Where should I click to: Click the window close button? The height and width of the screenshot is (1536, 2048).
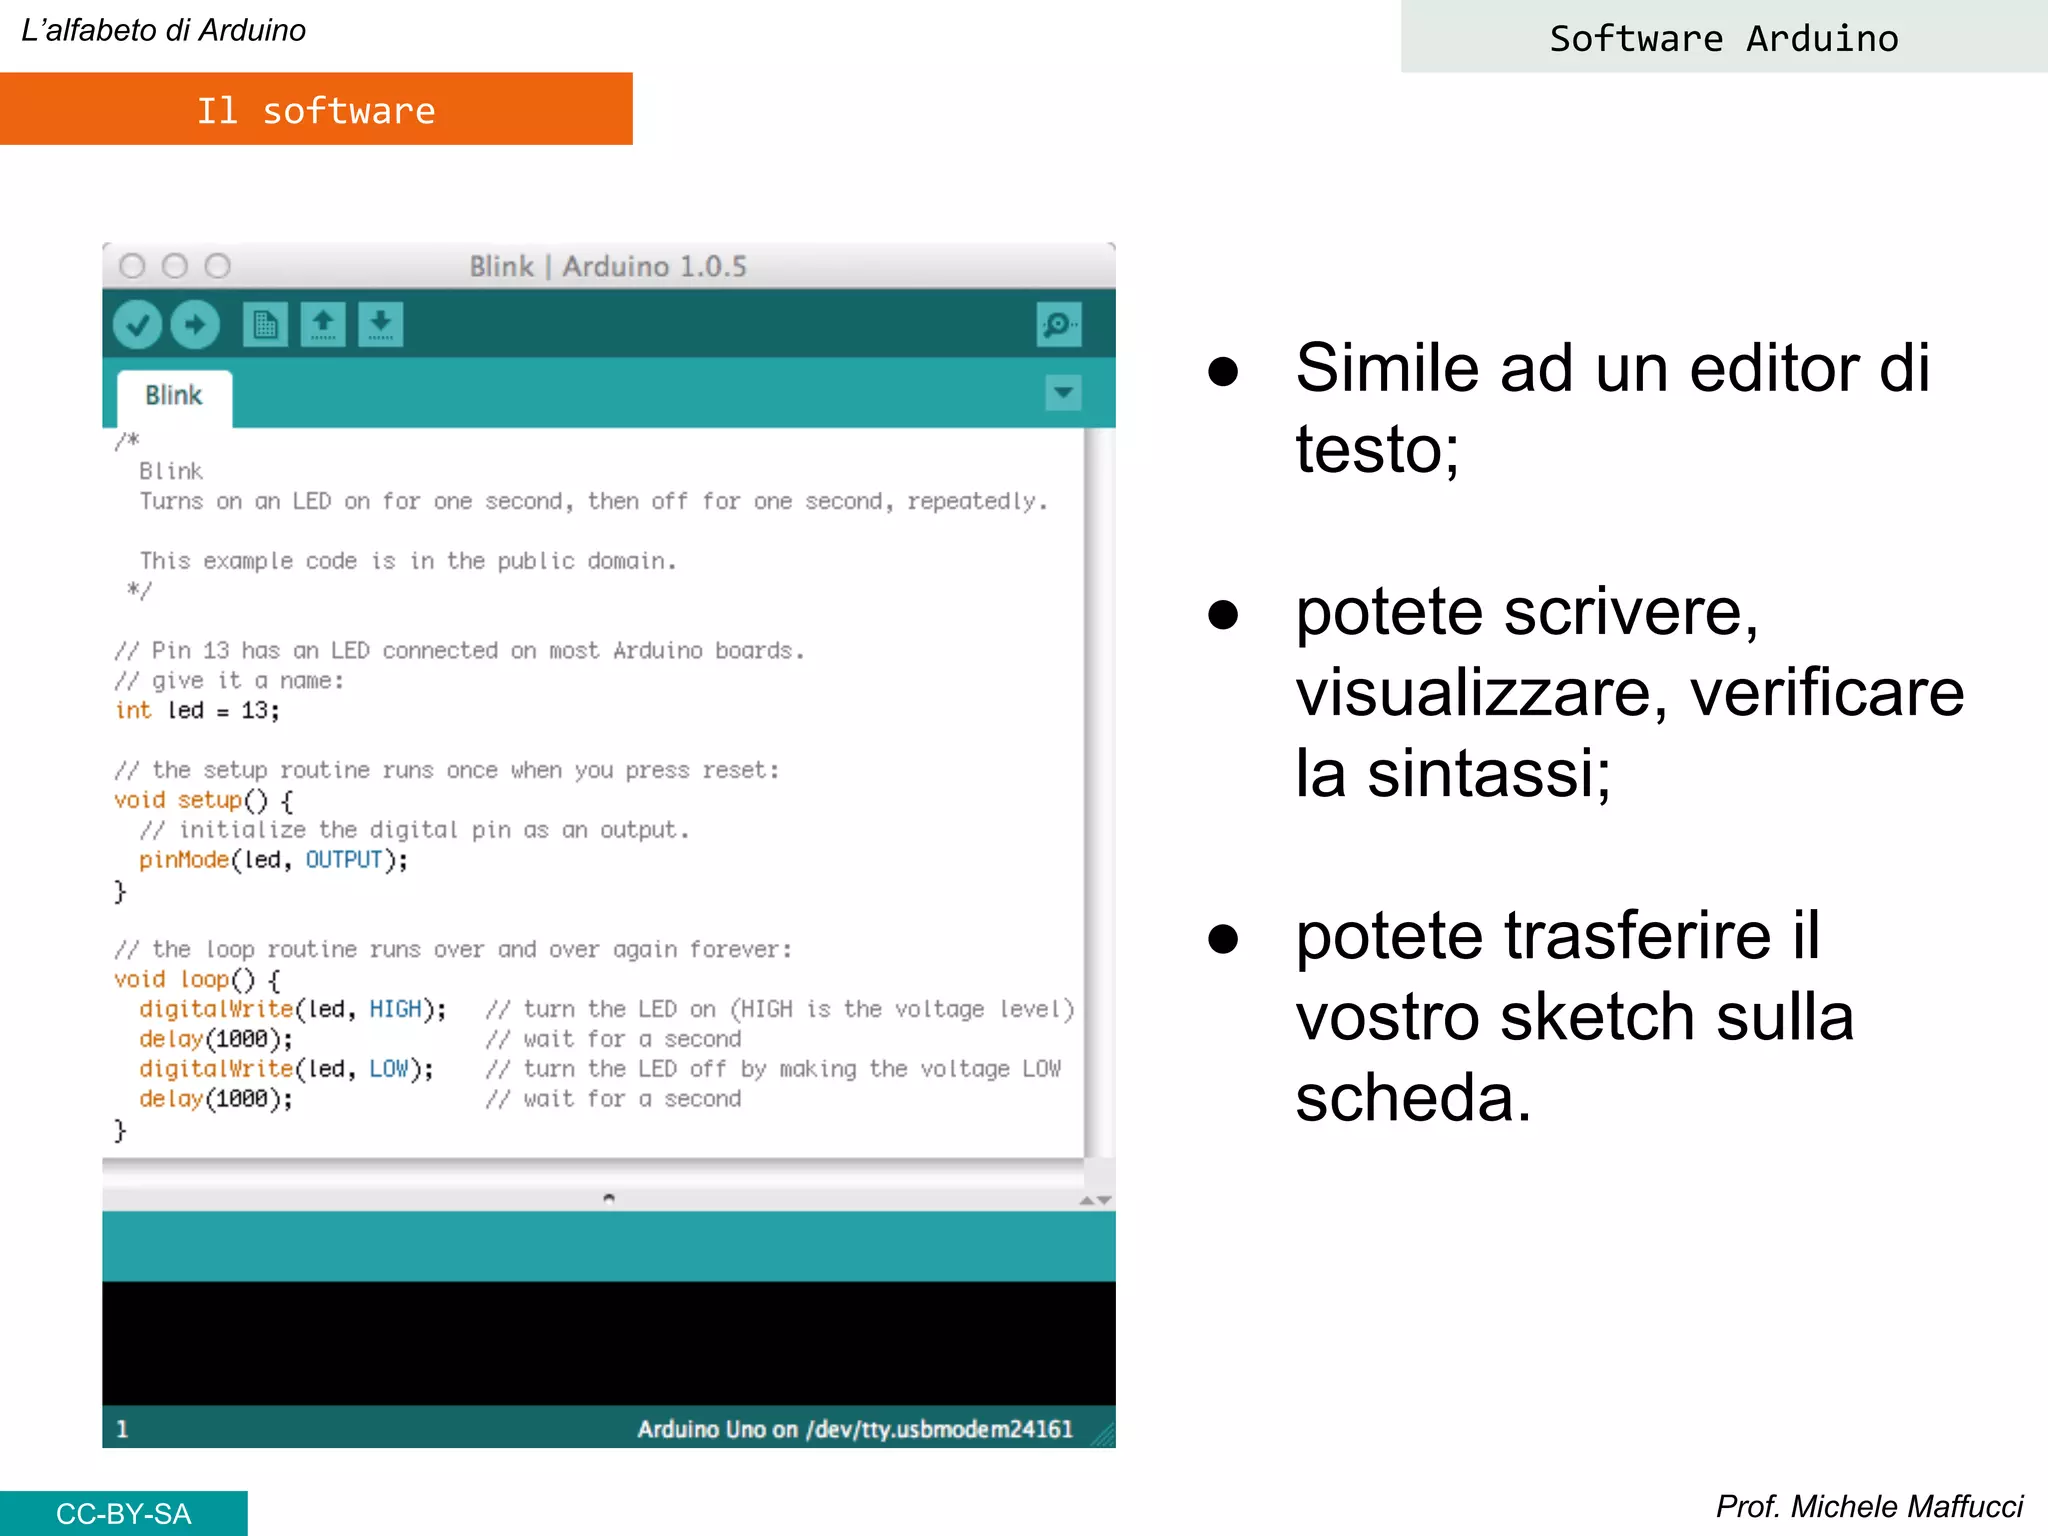132,266
